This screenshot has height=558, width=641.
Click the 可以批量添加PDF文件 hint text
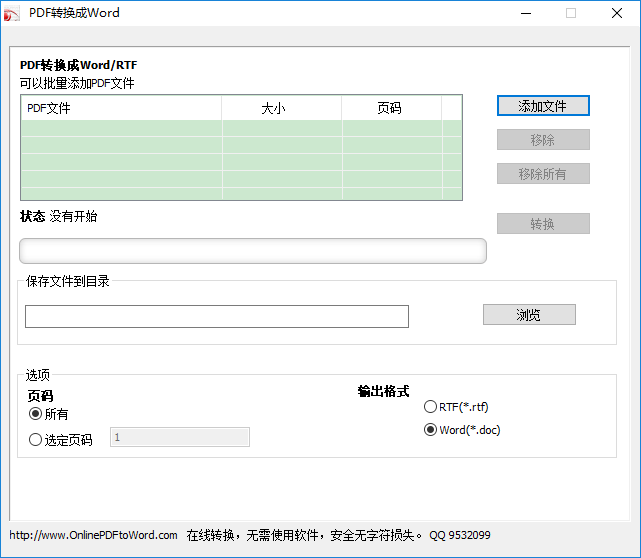tap(77, 83)
